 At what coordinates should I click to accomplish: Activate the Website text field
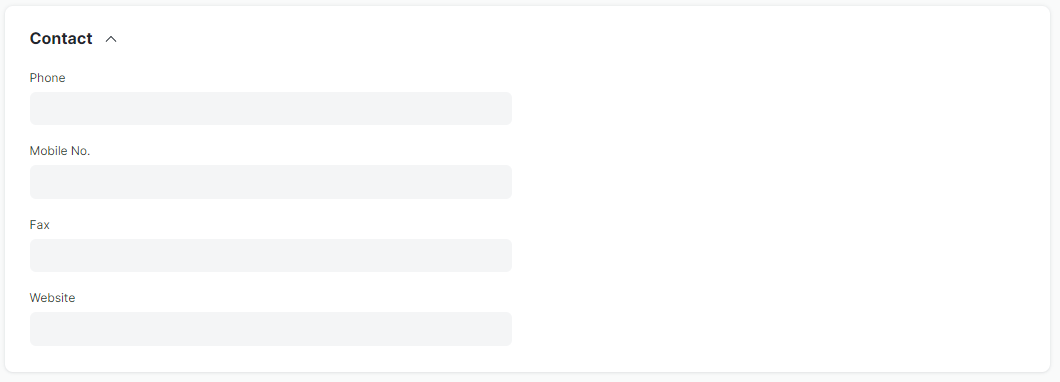tap(270, 329)
